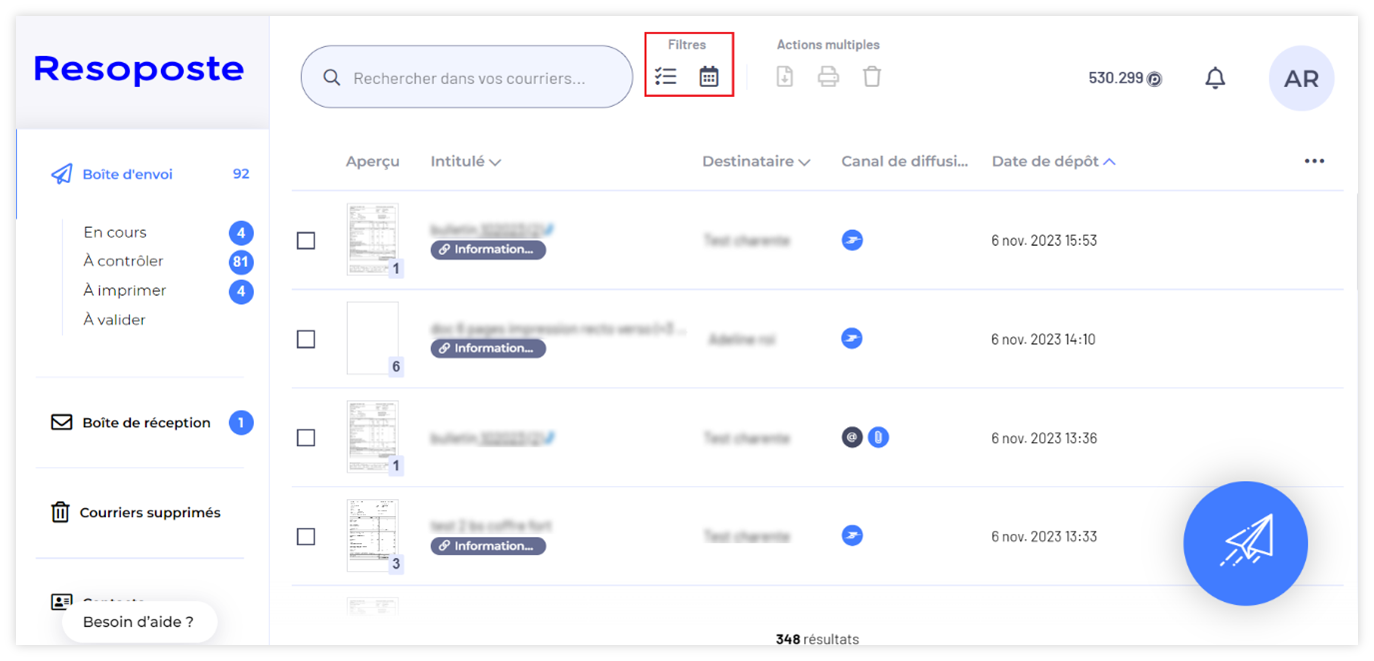
Task: Tick the checkbox for the 13:36 mail row
Action: click(306, 438)
